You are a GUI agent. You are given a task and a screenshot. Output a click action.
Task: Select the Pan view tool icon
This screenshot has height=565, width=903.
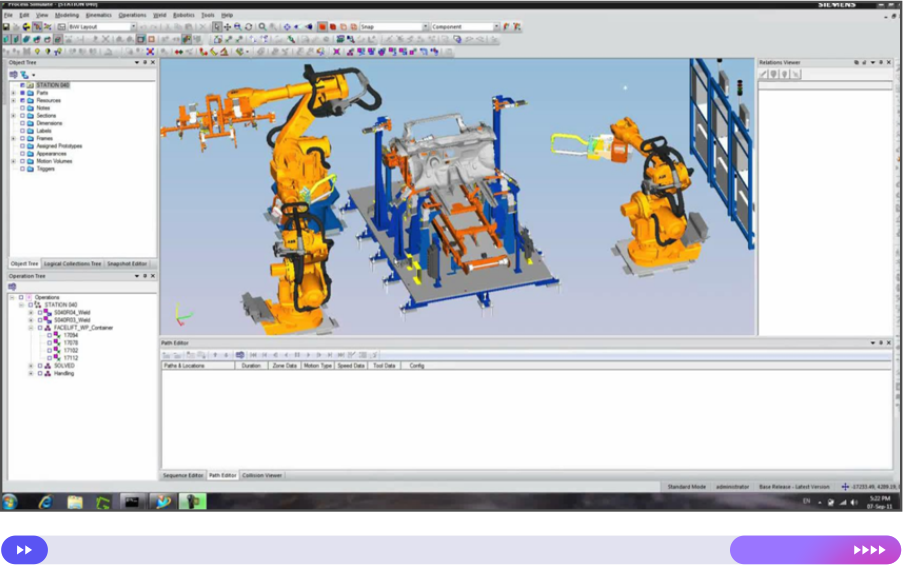227,27
